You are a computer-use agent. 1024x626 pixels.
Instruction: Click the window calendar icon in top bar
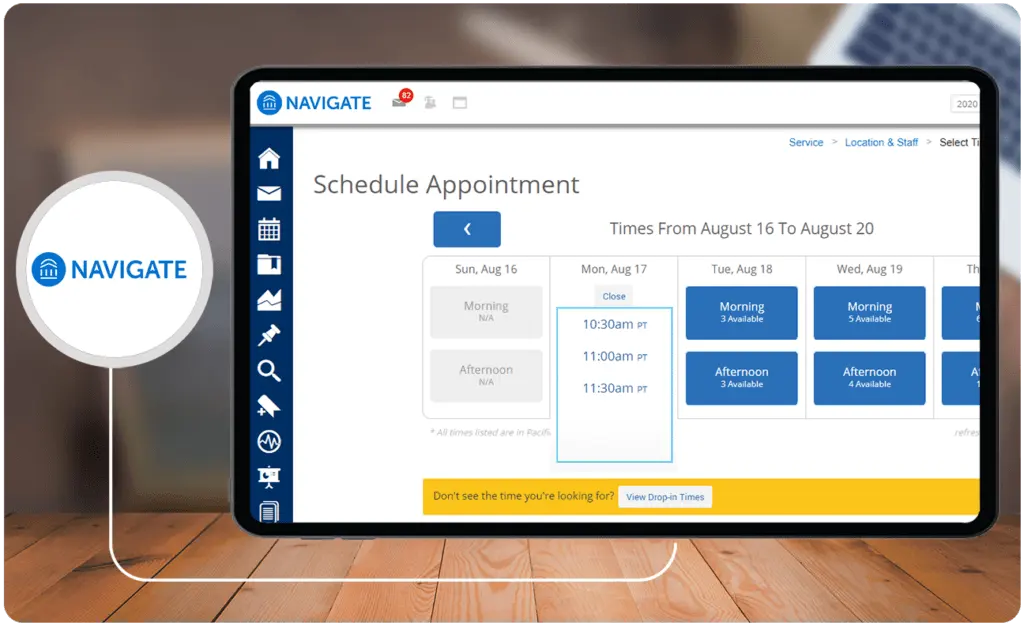(460, 102)
